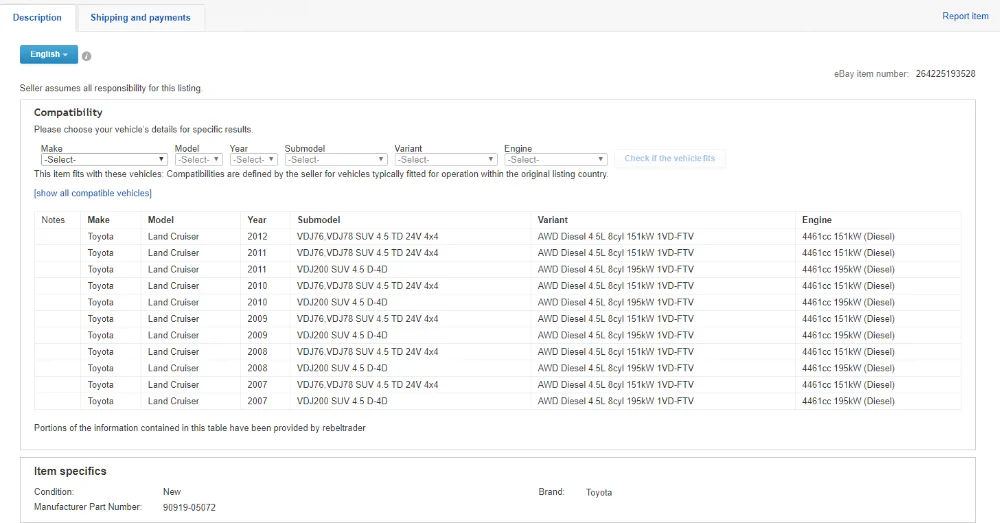Click year 2011 in the VDJ200 row
1000x523 pixels.
coord(257,270)
